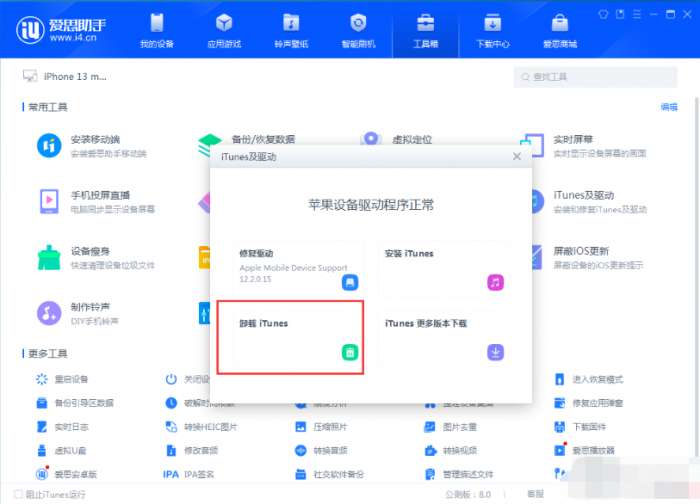The height and width of the screenshot is (504, 700).
Task: Open the 修改音频 edit audio tool
Action: click(192, 450)
